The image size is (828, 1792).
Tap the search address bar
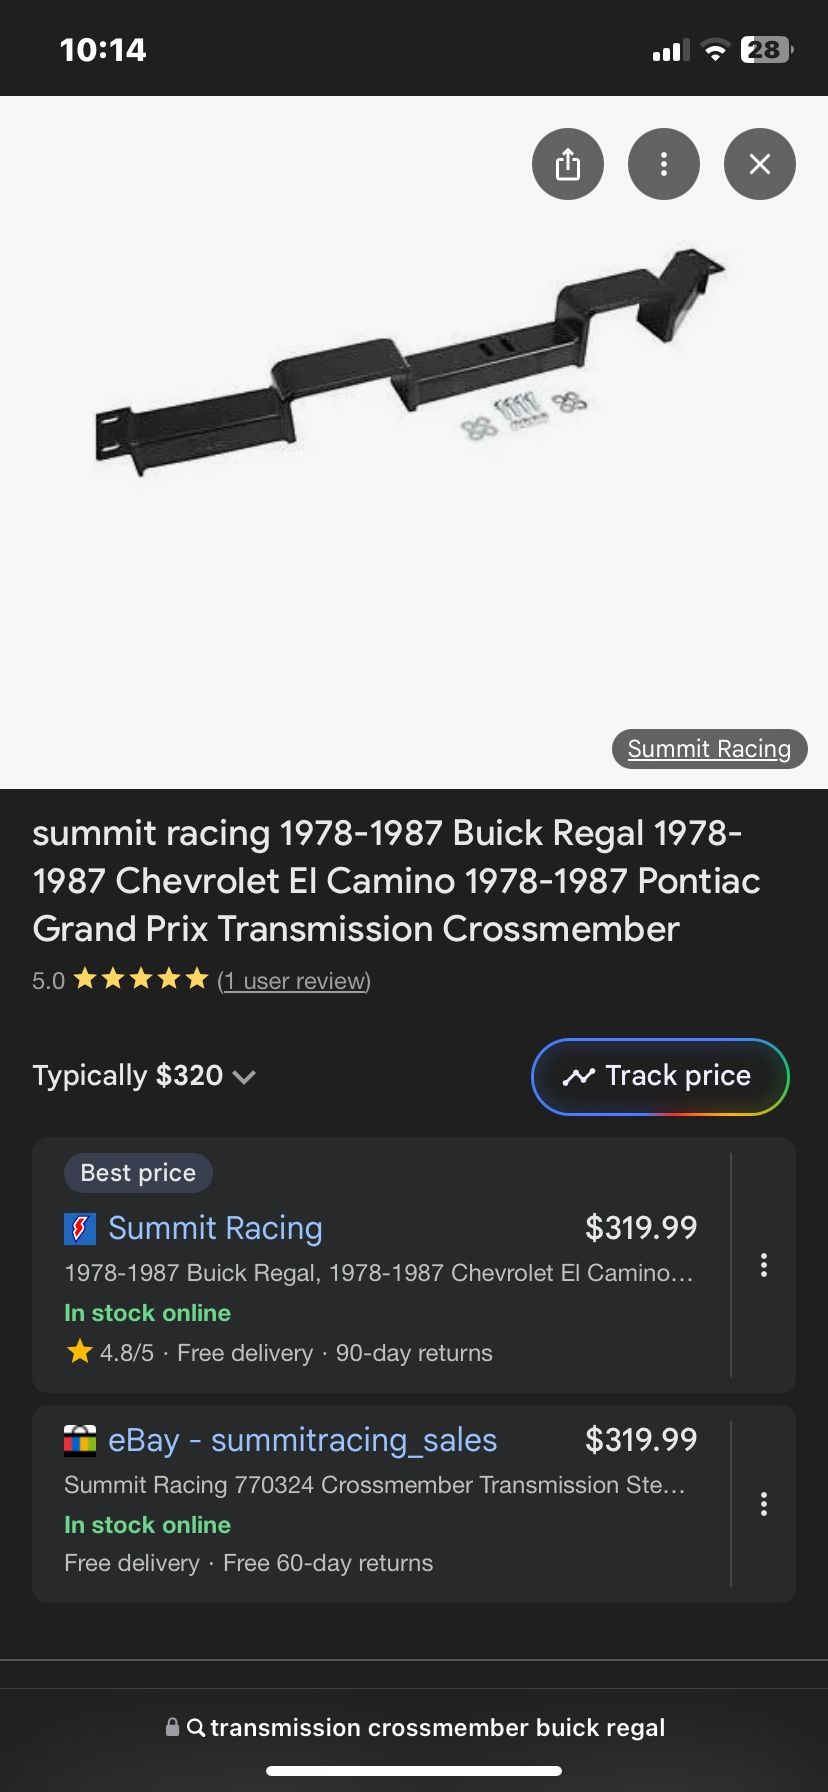[x=436, y=1728]
